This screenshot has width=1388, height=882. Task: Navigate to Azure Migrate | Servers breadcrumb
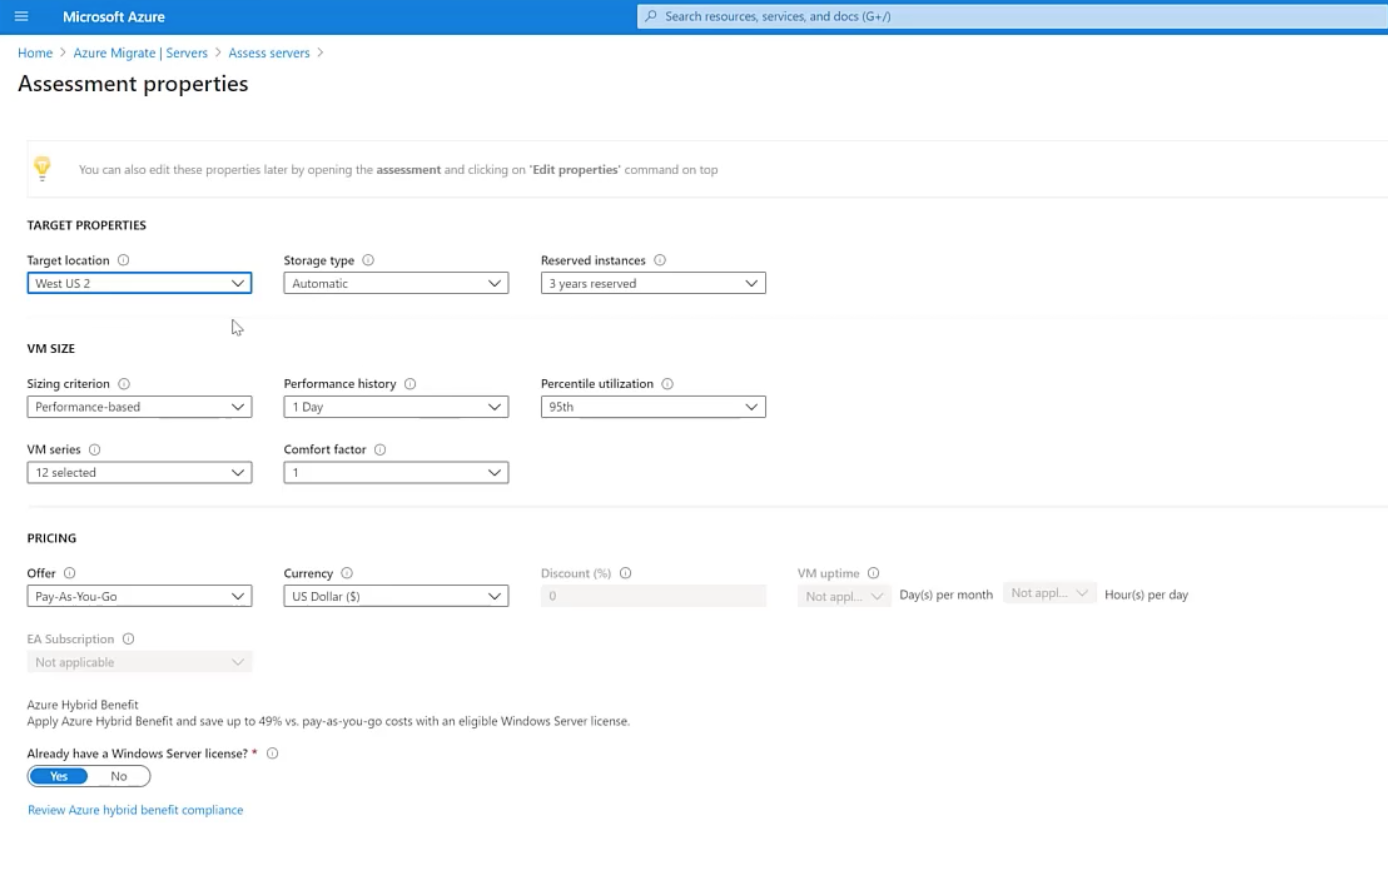pos(140,53)
